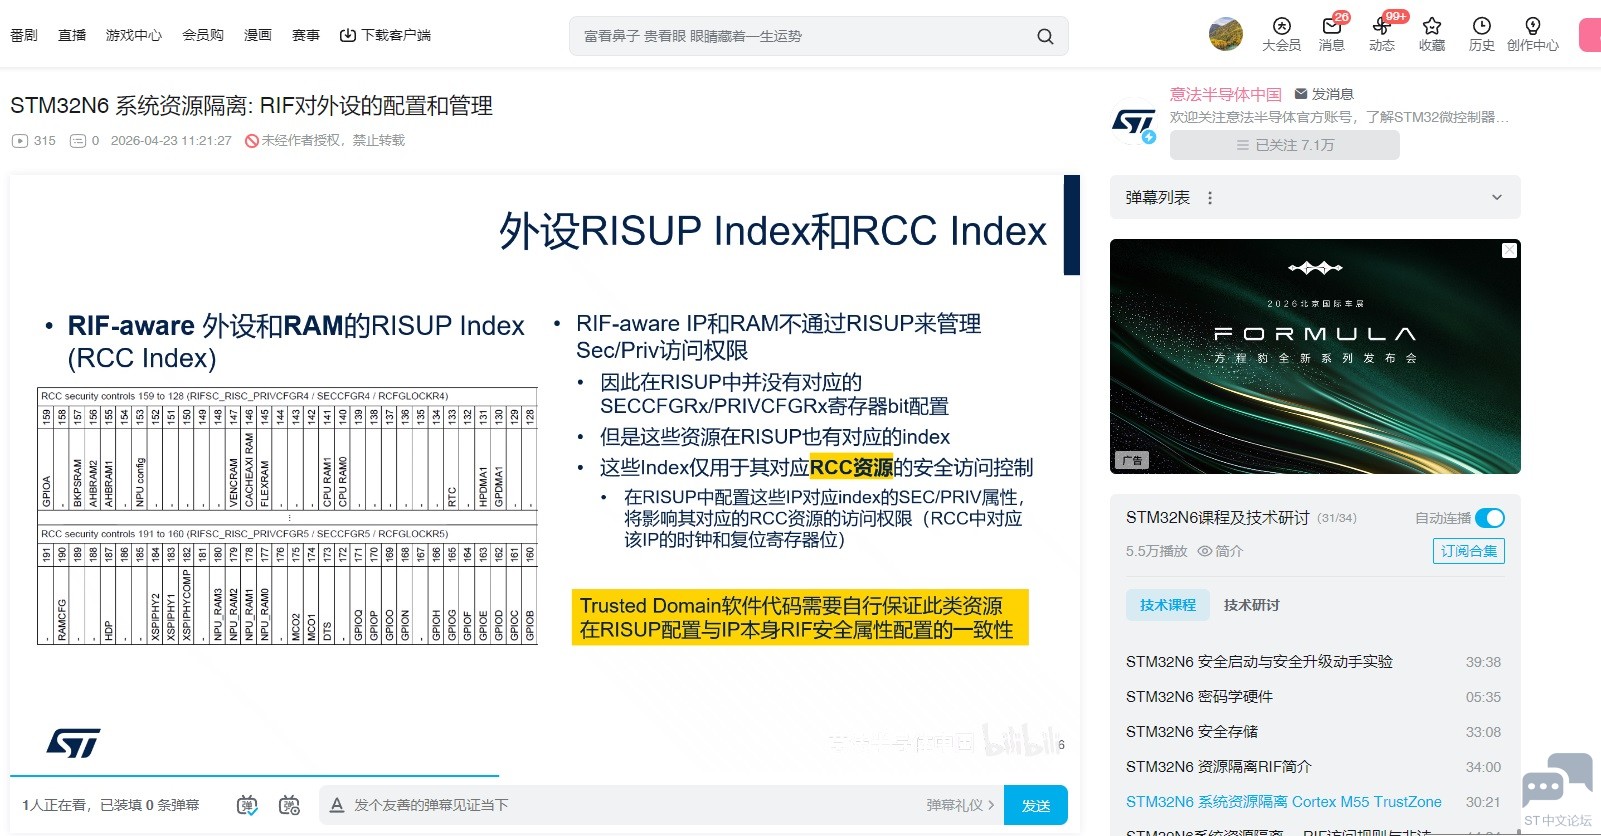Click the play count icon under title
Viewport: 1601px width, 836px height.
20,141
